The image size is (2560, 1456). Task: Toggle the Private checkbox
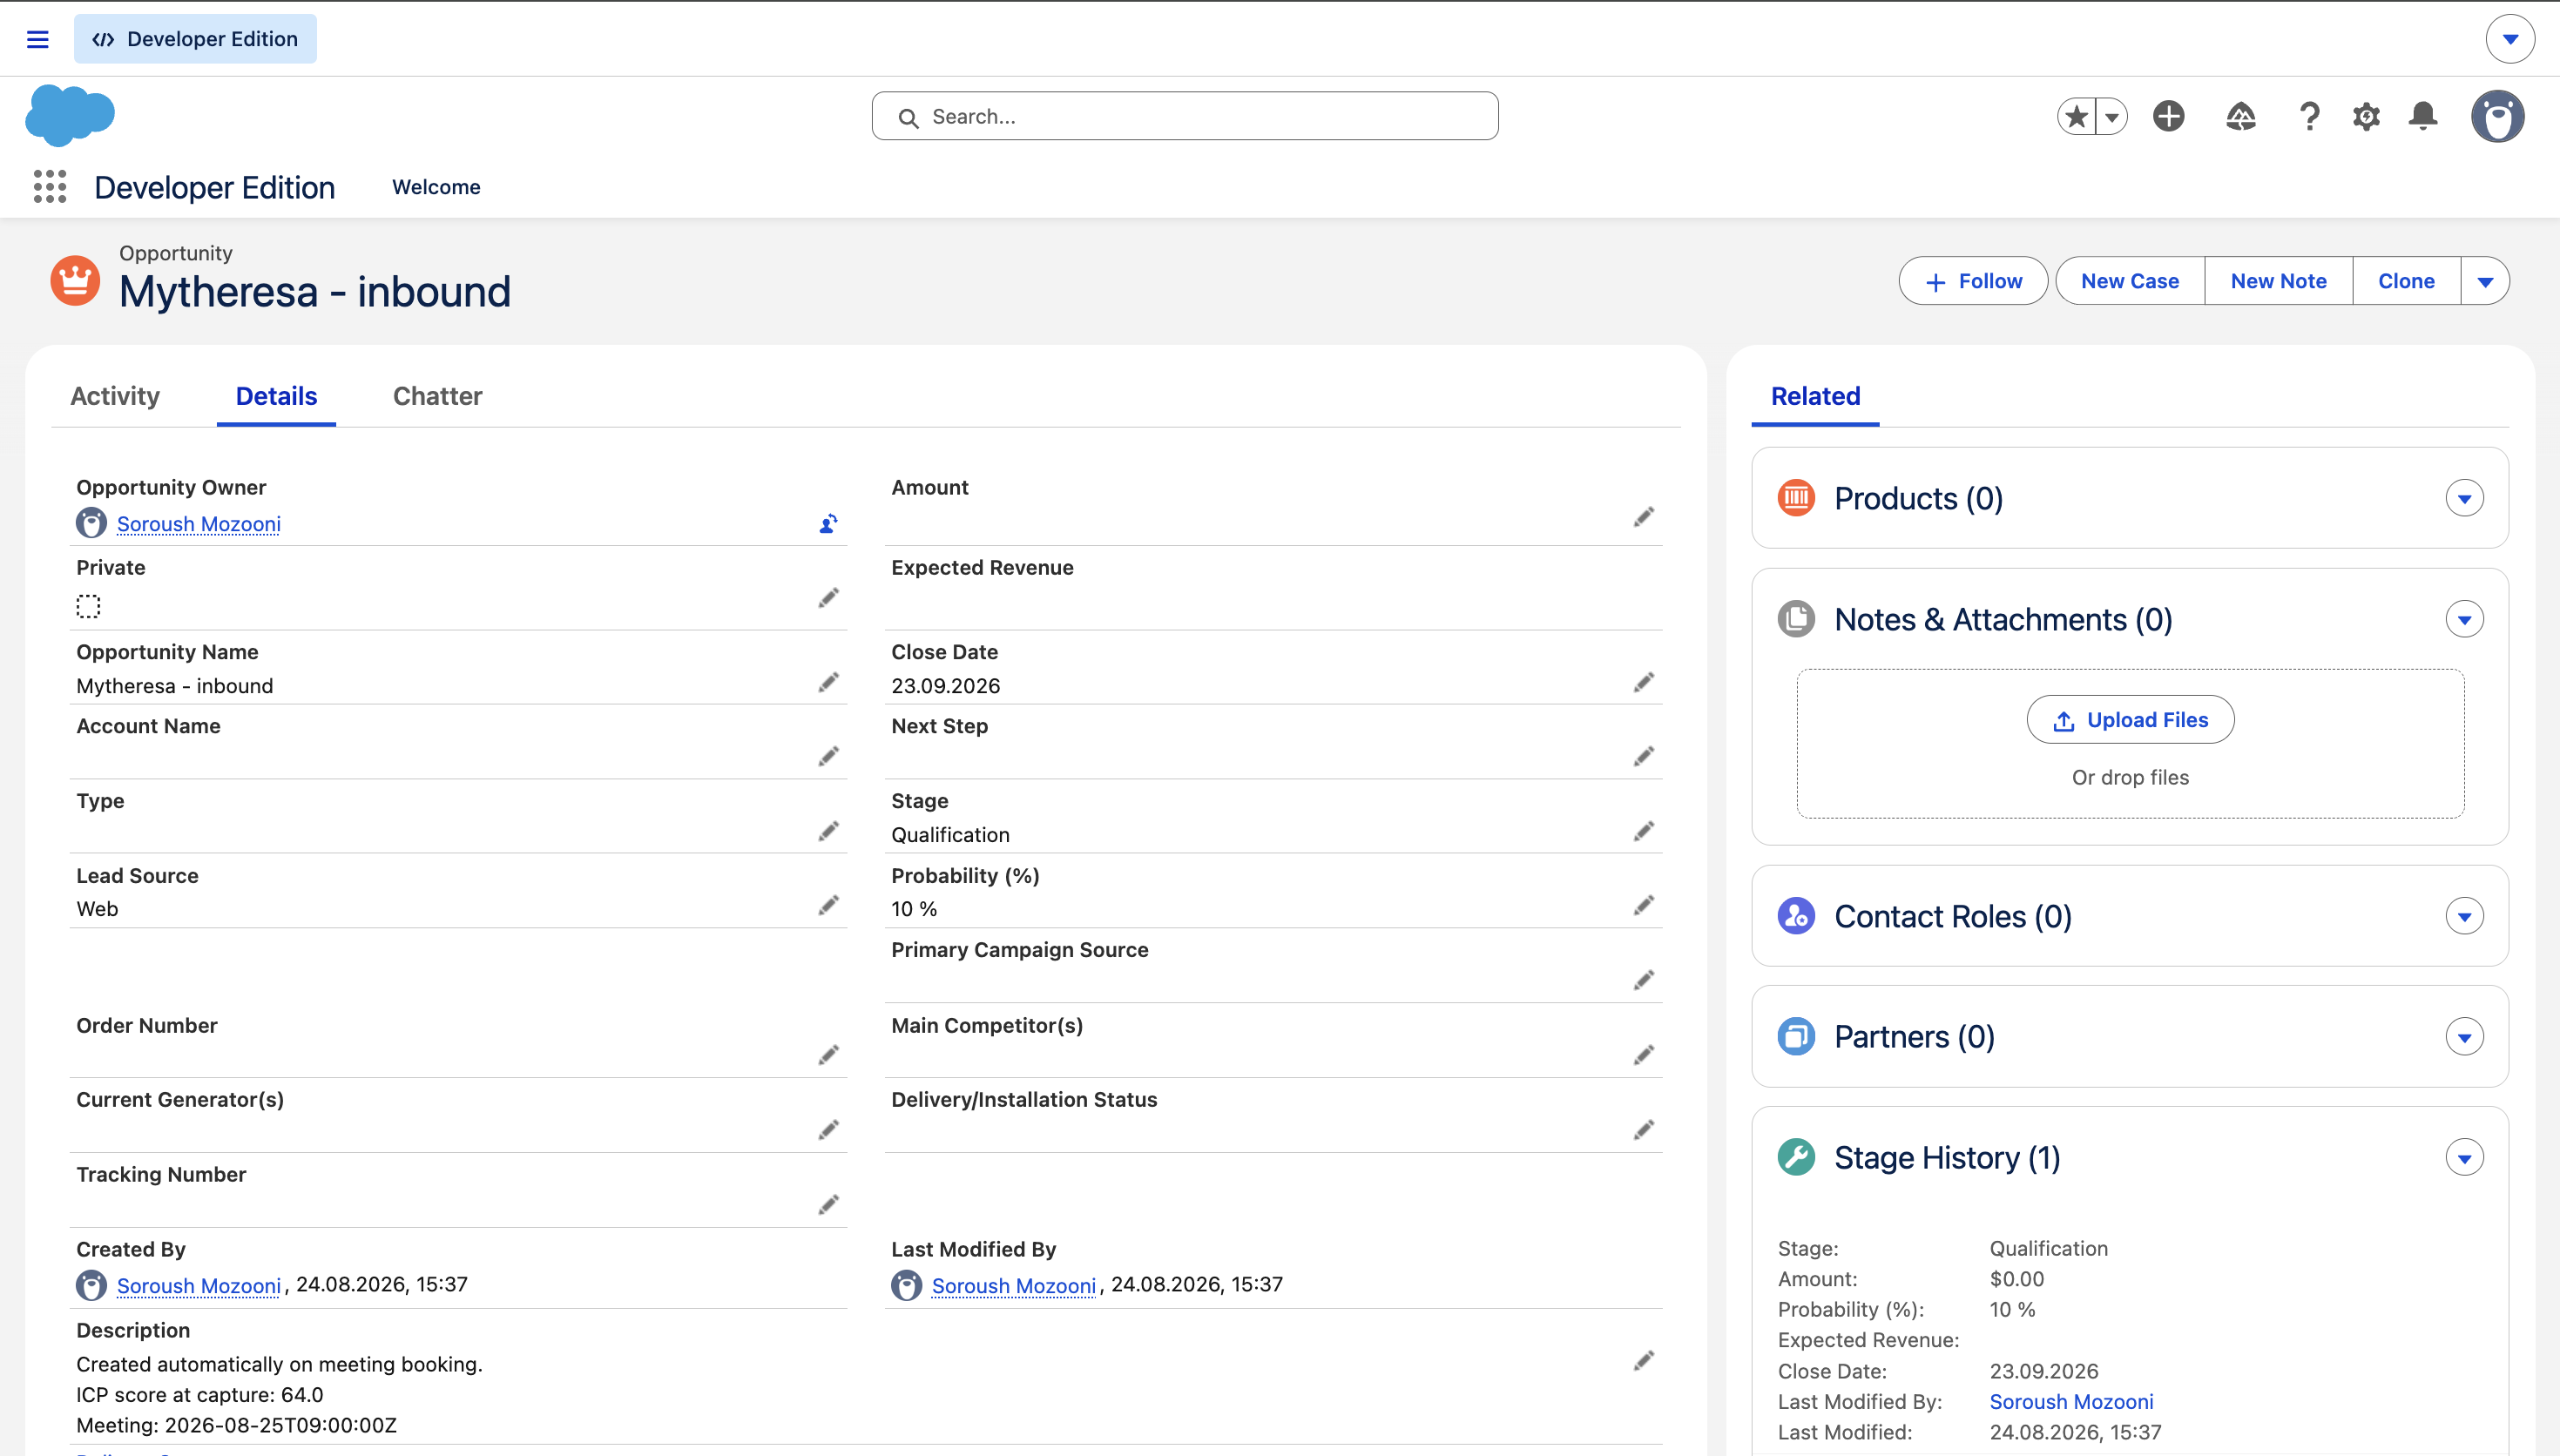[89, 606]
